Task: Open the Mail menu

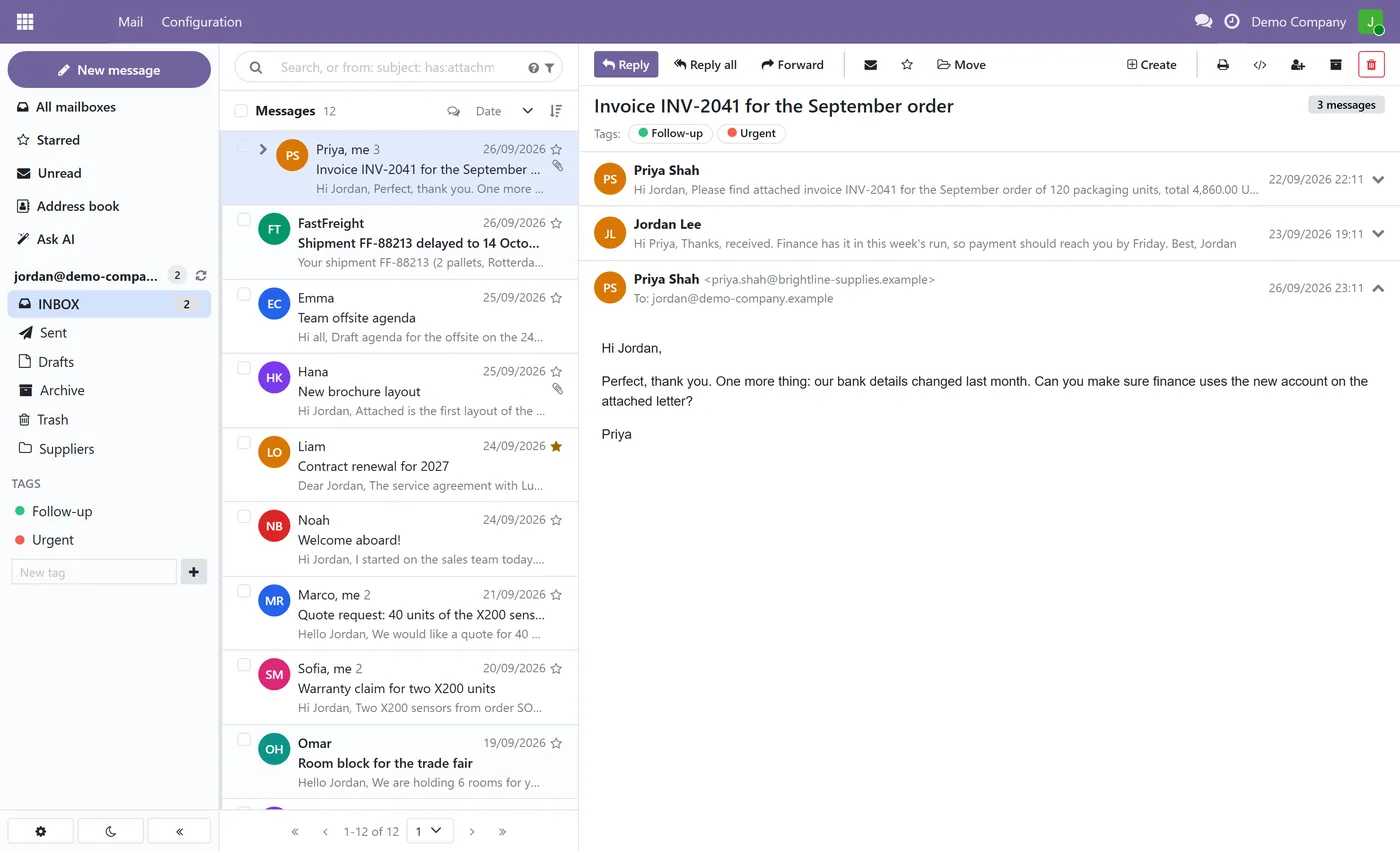Action: coord(130,21)
